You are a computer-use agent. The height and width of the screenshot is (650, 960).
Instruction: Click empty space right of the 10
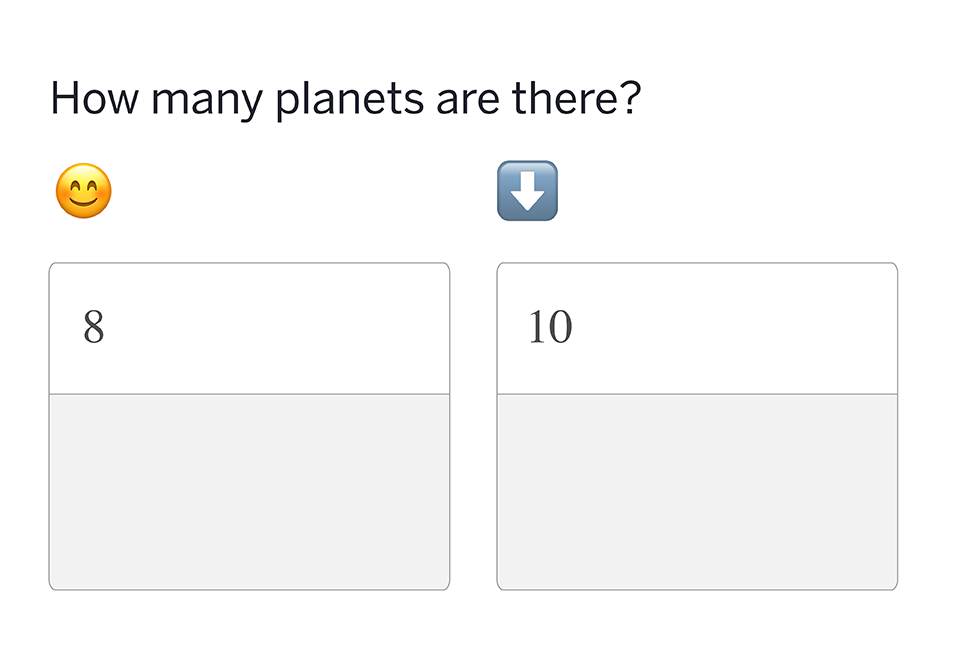750,328
